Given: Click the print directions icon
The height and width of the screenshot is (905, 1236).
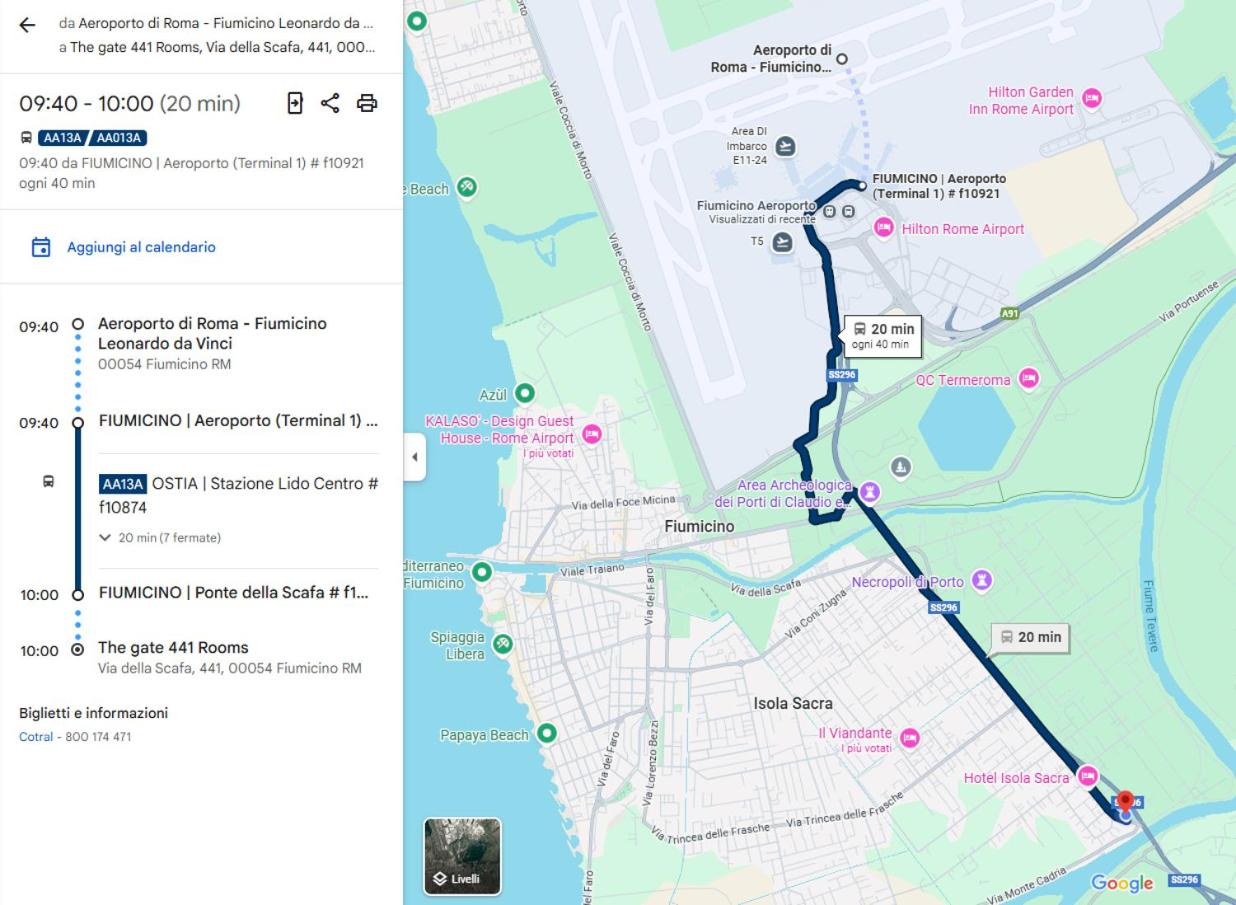Looking at the screenshot, I should 367,103.
